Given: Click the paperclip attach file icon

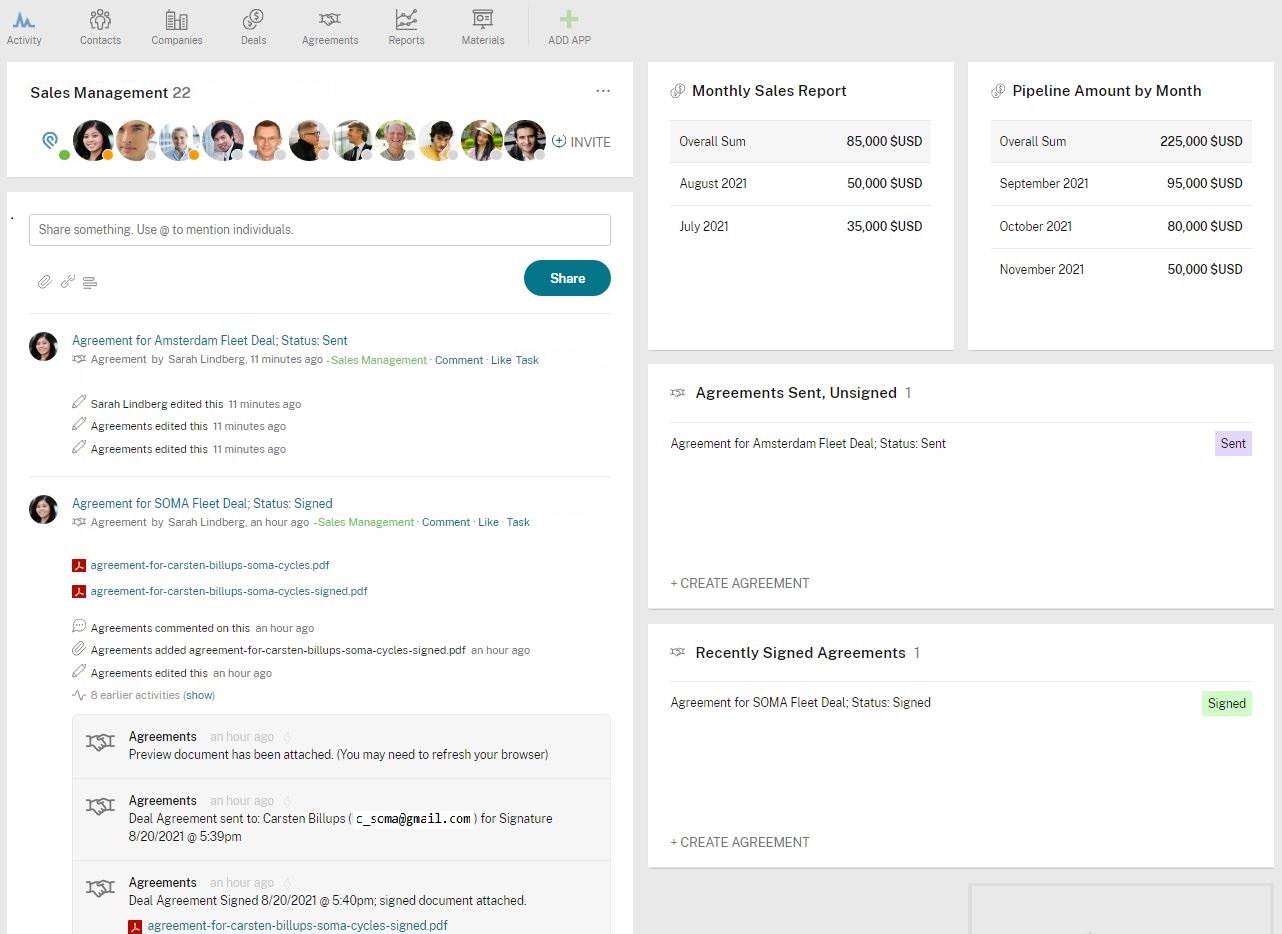Looking at the screenshot, I should [45, 282].
